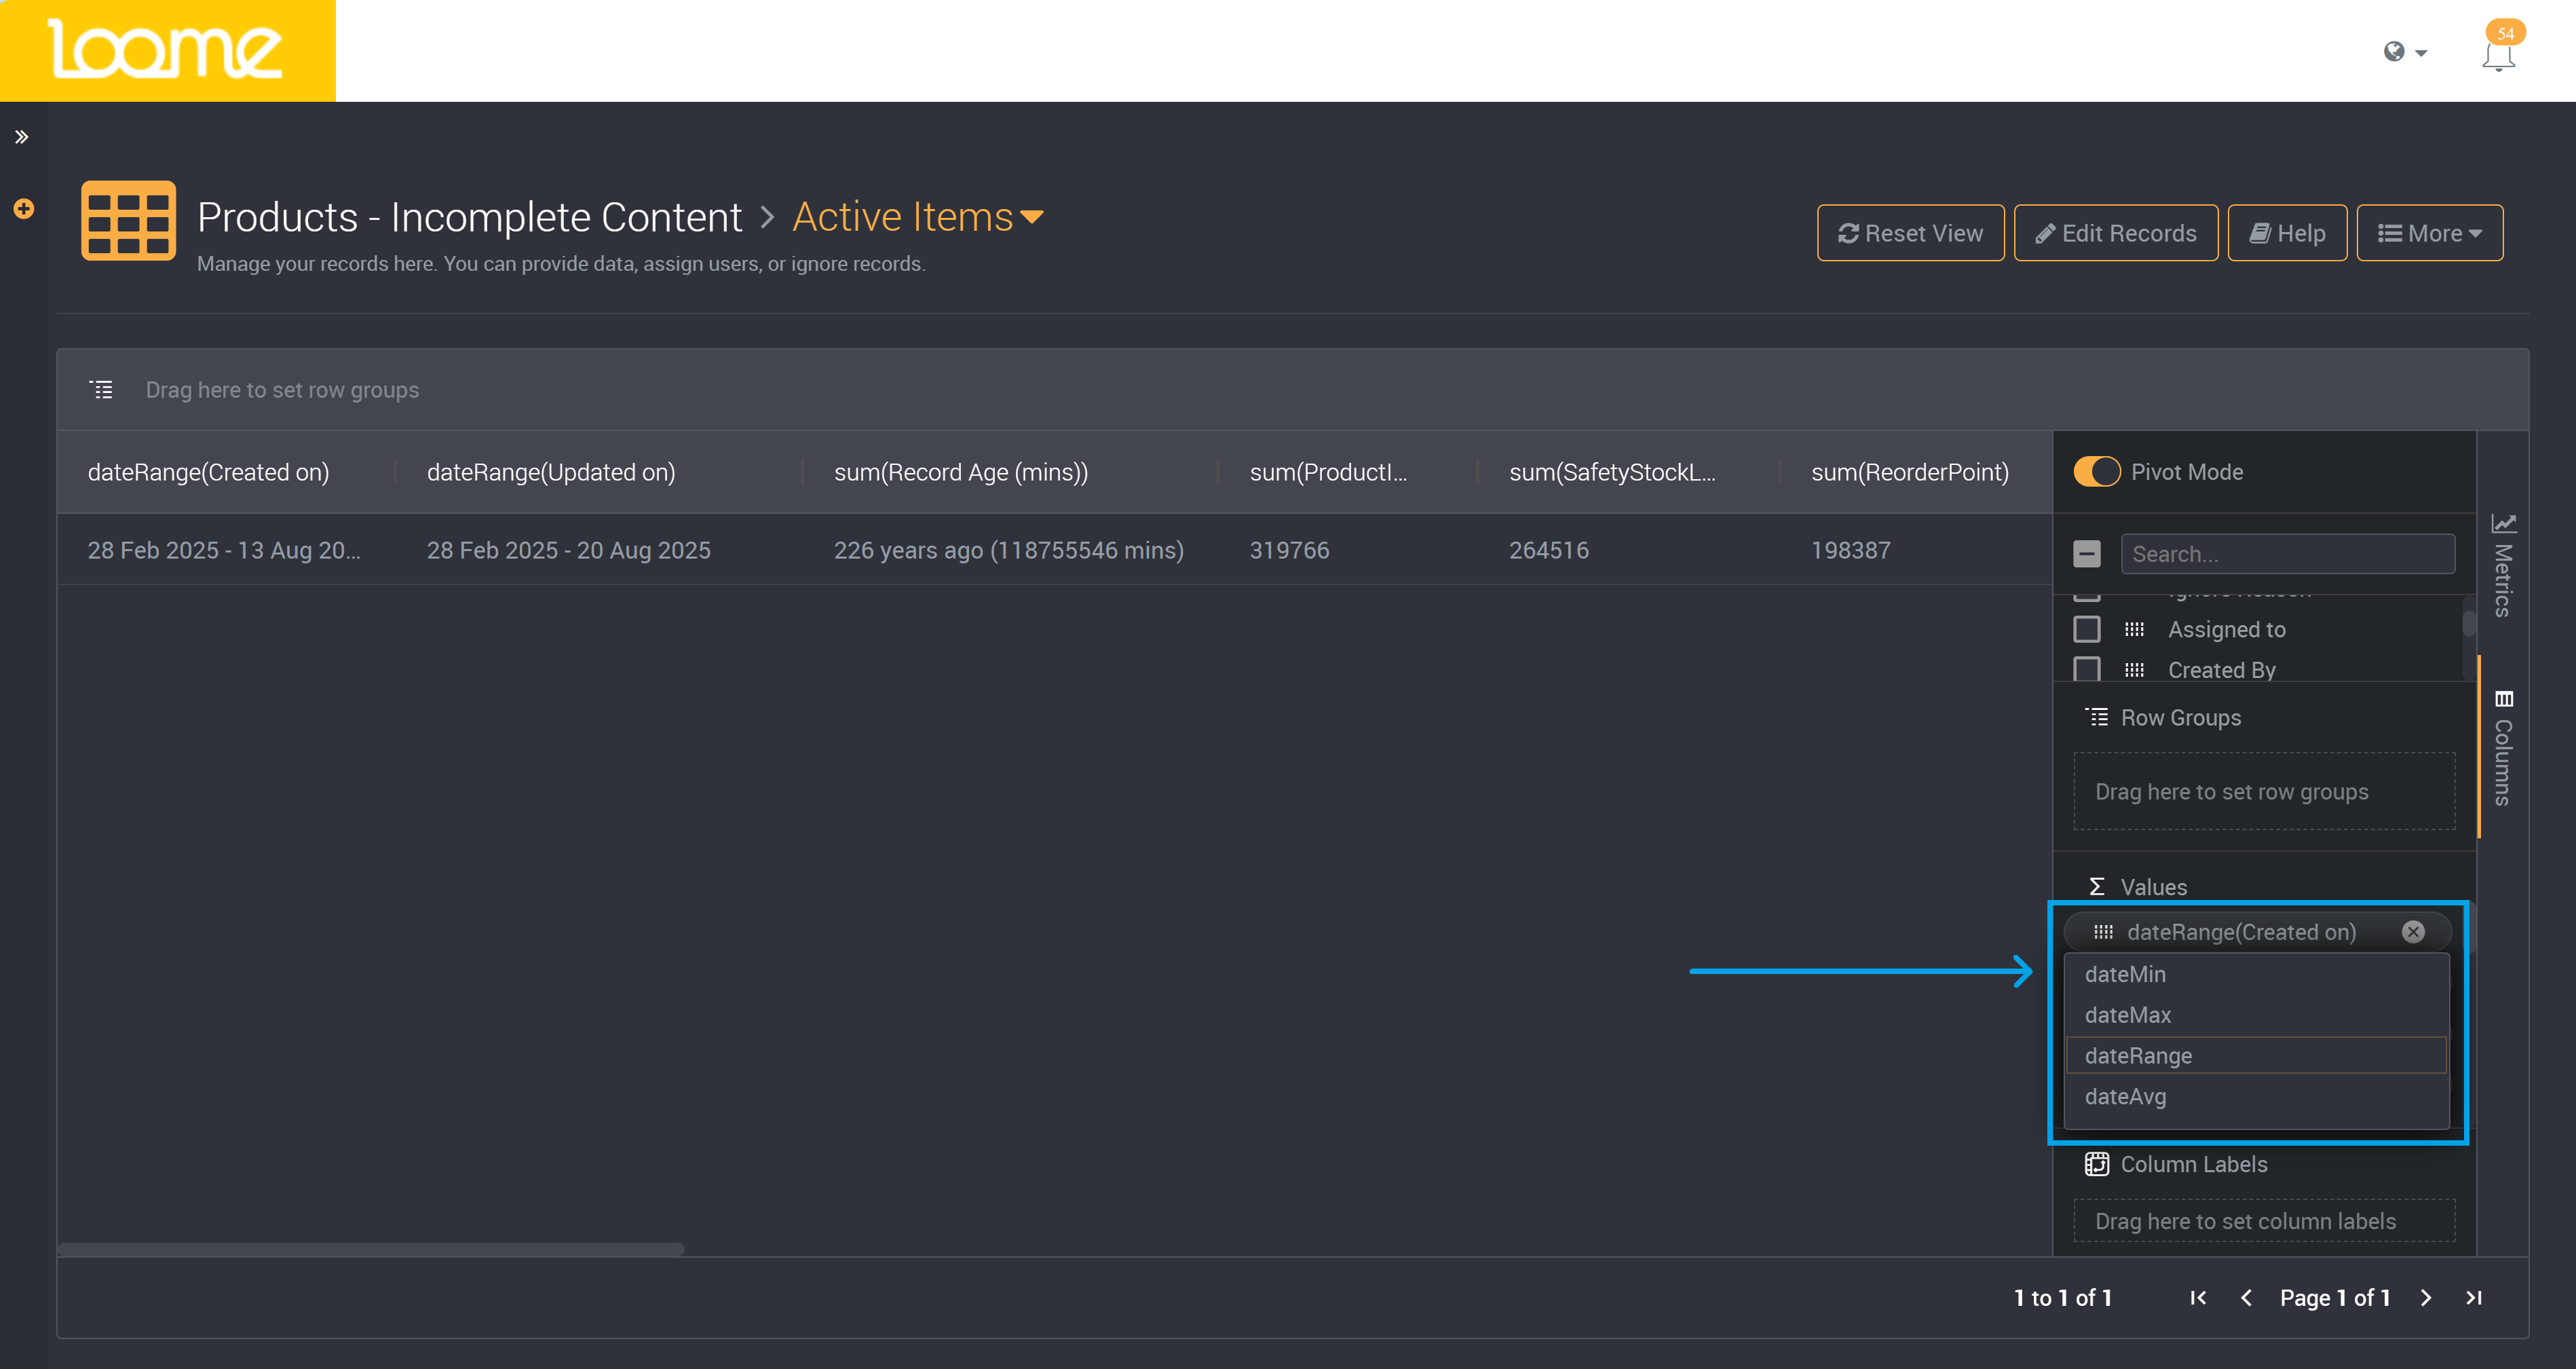Open the Help button
Viewport: 2576px width, 1369px height.
2287,233
